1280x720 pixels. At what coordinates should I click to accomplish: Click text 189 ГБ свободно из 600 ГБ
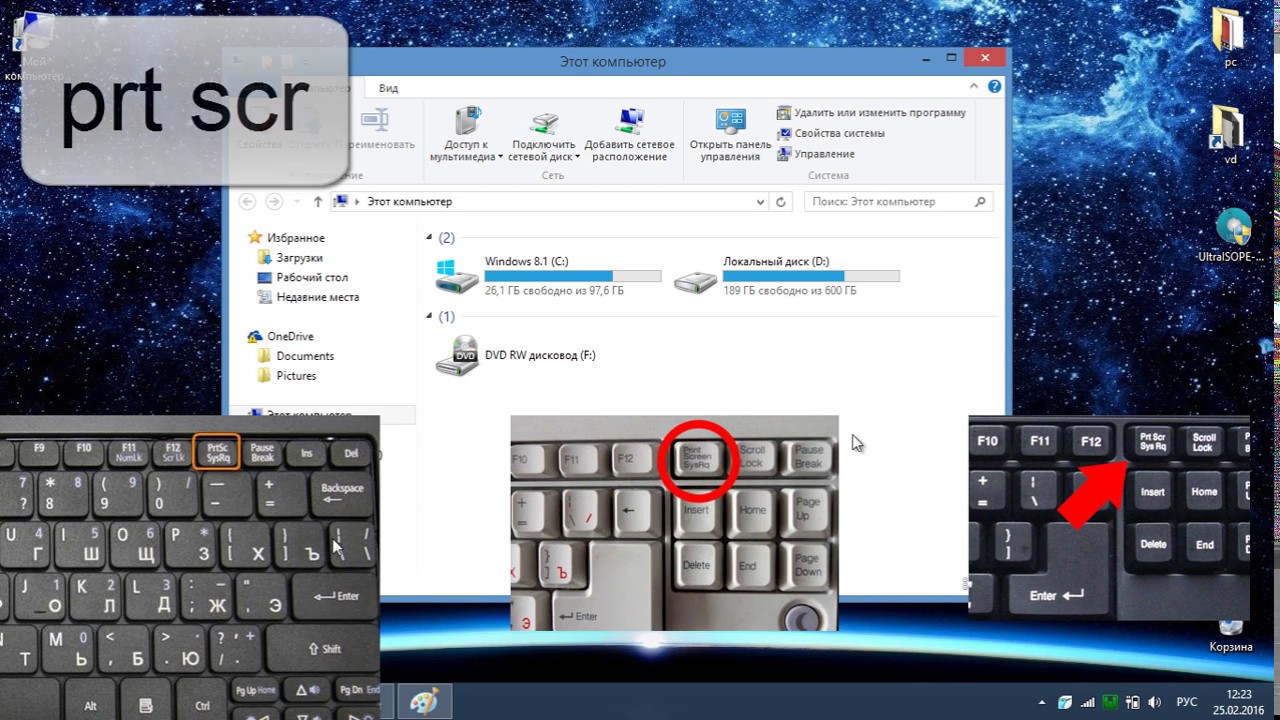(x=790, y=291)
